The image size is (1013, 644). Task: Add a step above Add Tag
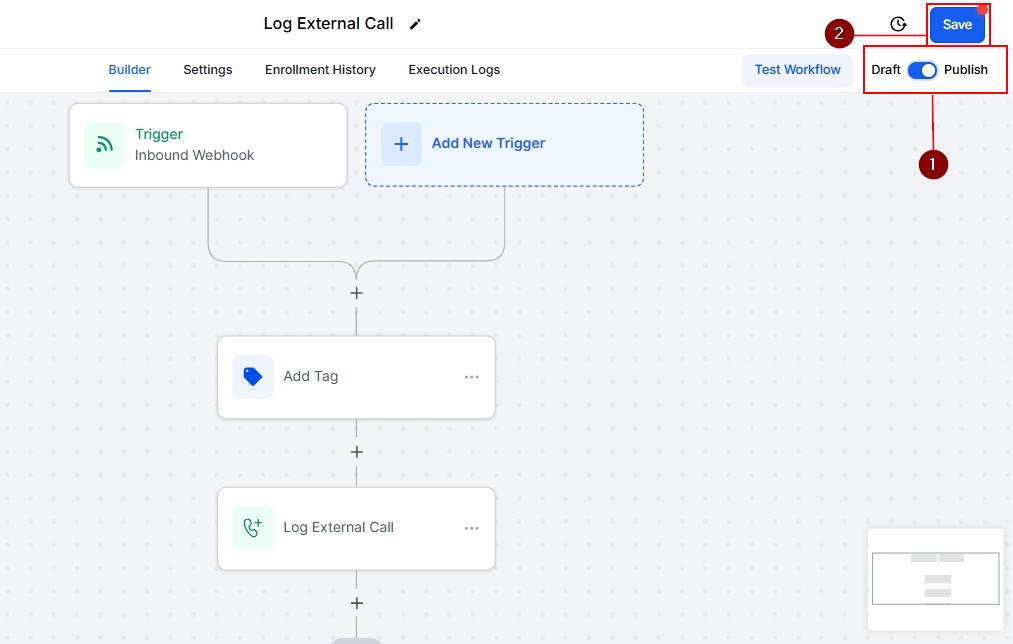point(356,293)
